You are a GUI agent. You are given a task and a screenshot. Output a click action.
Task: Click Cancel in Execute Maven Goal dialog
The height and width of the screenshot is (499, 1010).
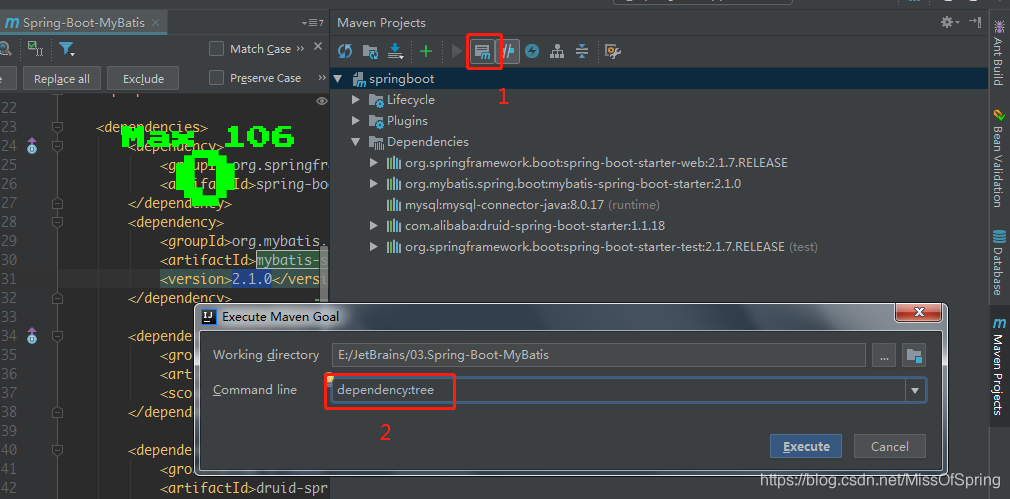point(890,446)
